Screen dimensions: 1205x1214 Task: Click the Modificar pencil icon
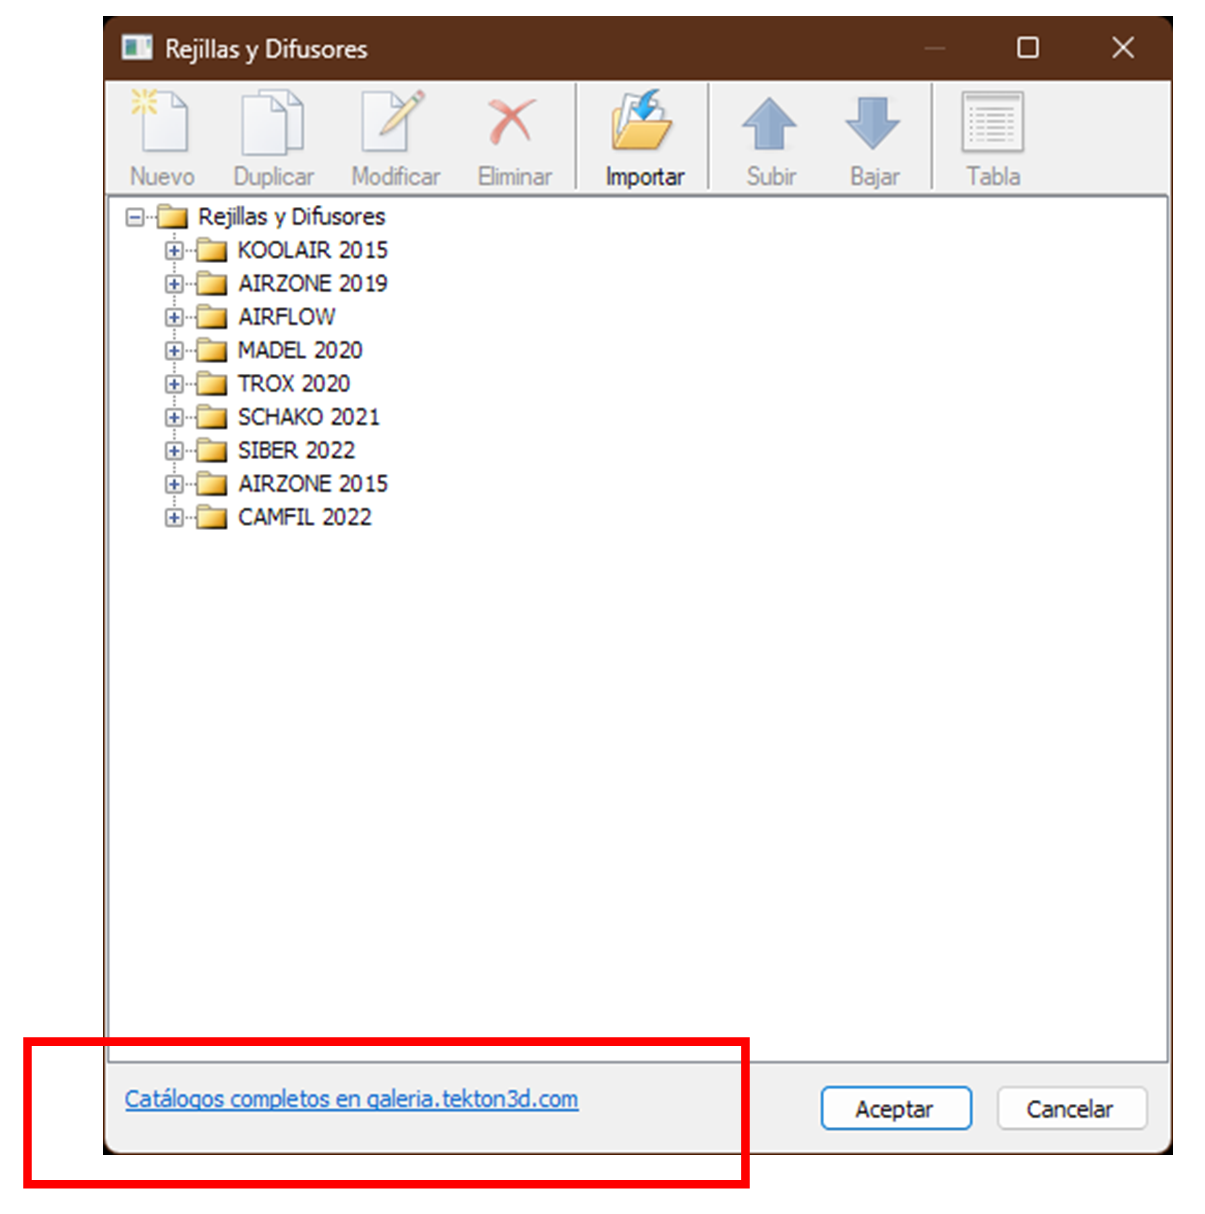pyautogui.click(x=394, y=122)
